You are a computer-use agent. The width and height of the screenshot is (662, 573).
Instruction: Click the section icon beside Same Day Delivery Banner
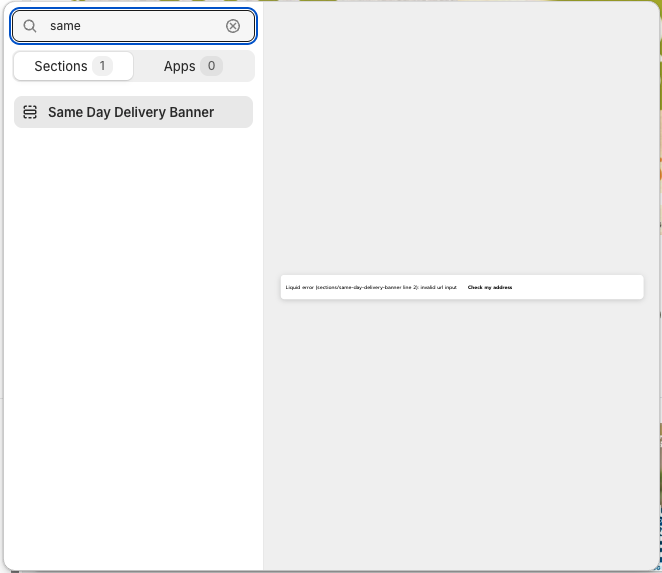pos(30,112)
